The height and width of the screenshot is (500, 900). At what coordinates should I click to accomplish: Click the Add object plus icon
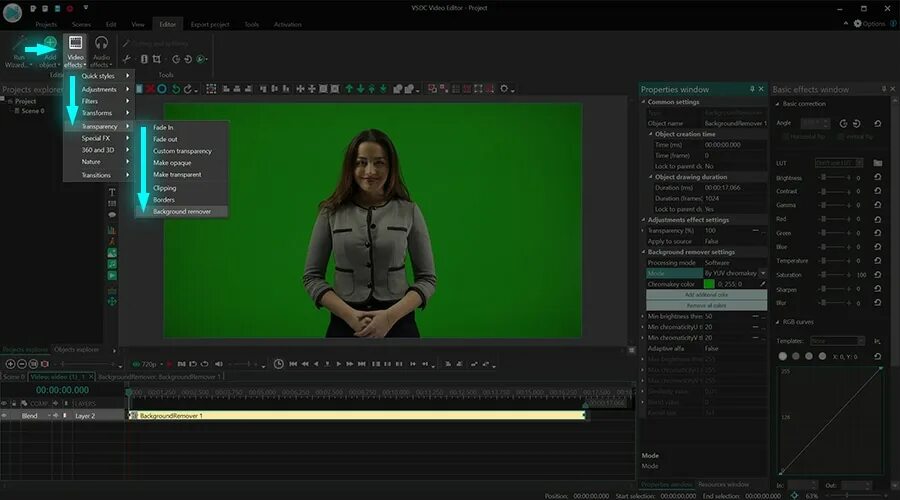tap(51, 41)
